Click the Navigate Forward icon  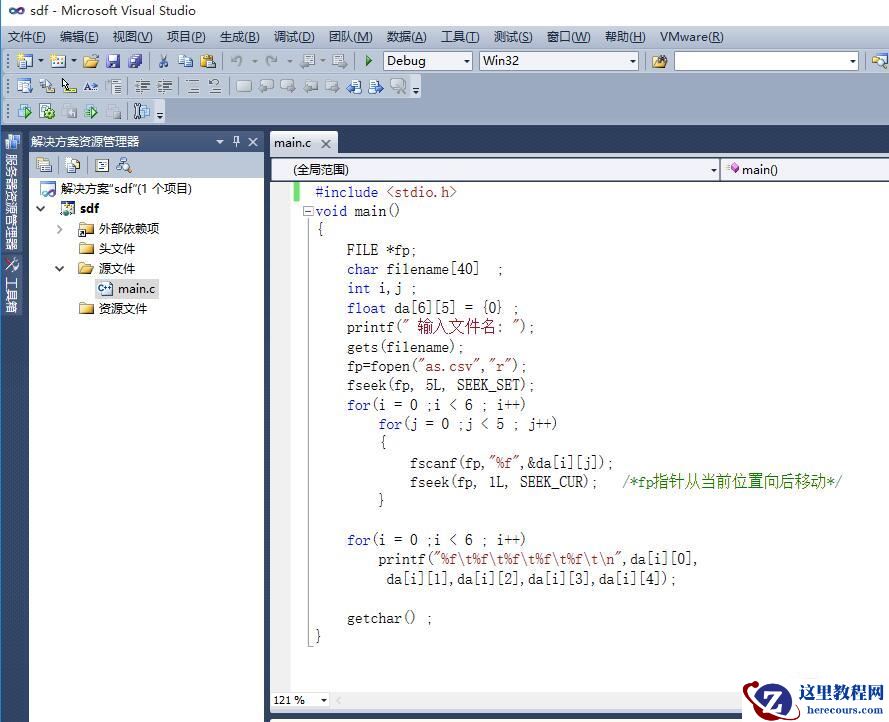click(340, 61)
